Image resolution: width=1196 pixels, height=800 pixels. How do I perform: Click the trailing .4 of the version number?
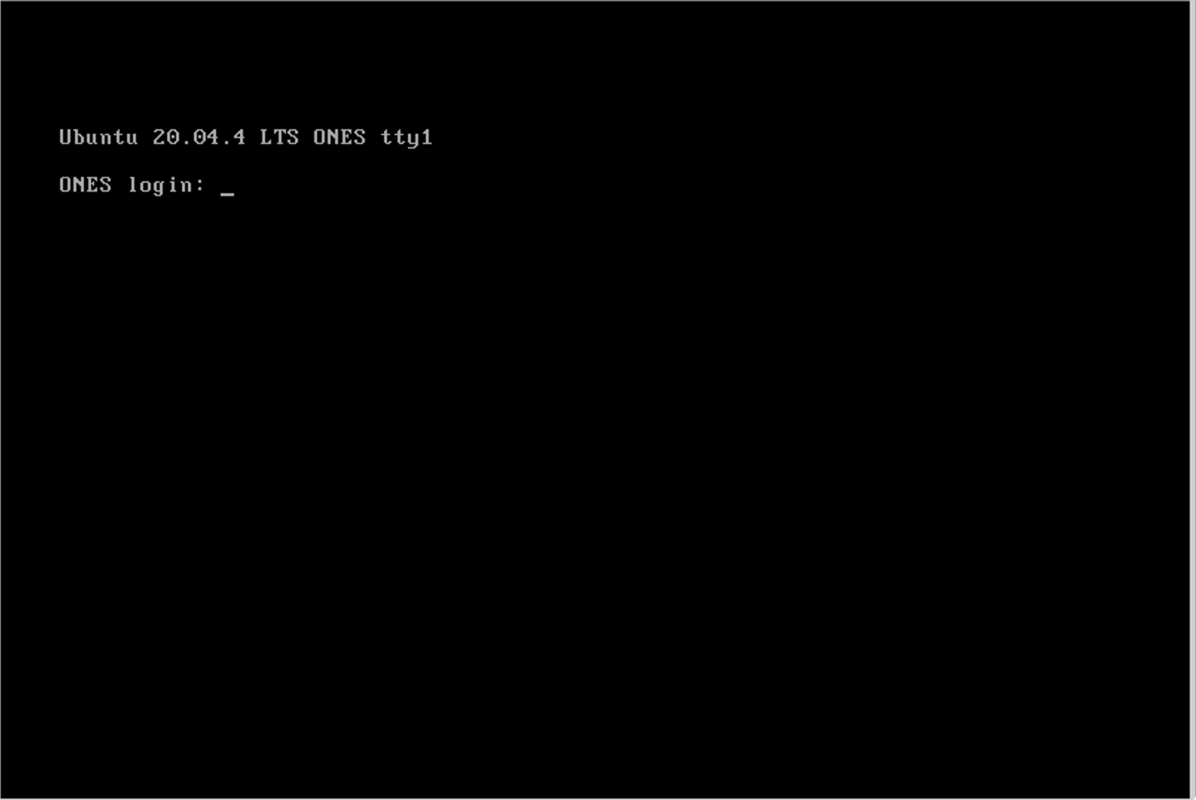click(x=233, y=137)
